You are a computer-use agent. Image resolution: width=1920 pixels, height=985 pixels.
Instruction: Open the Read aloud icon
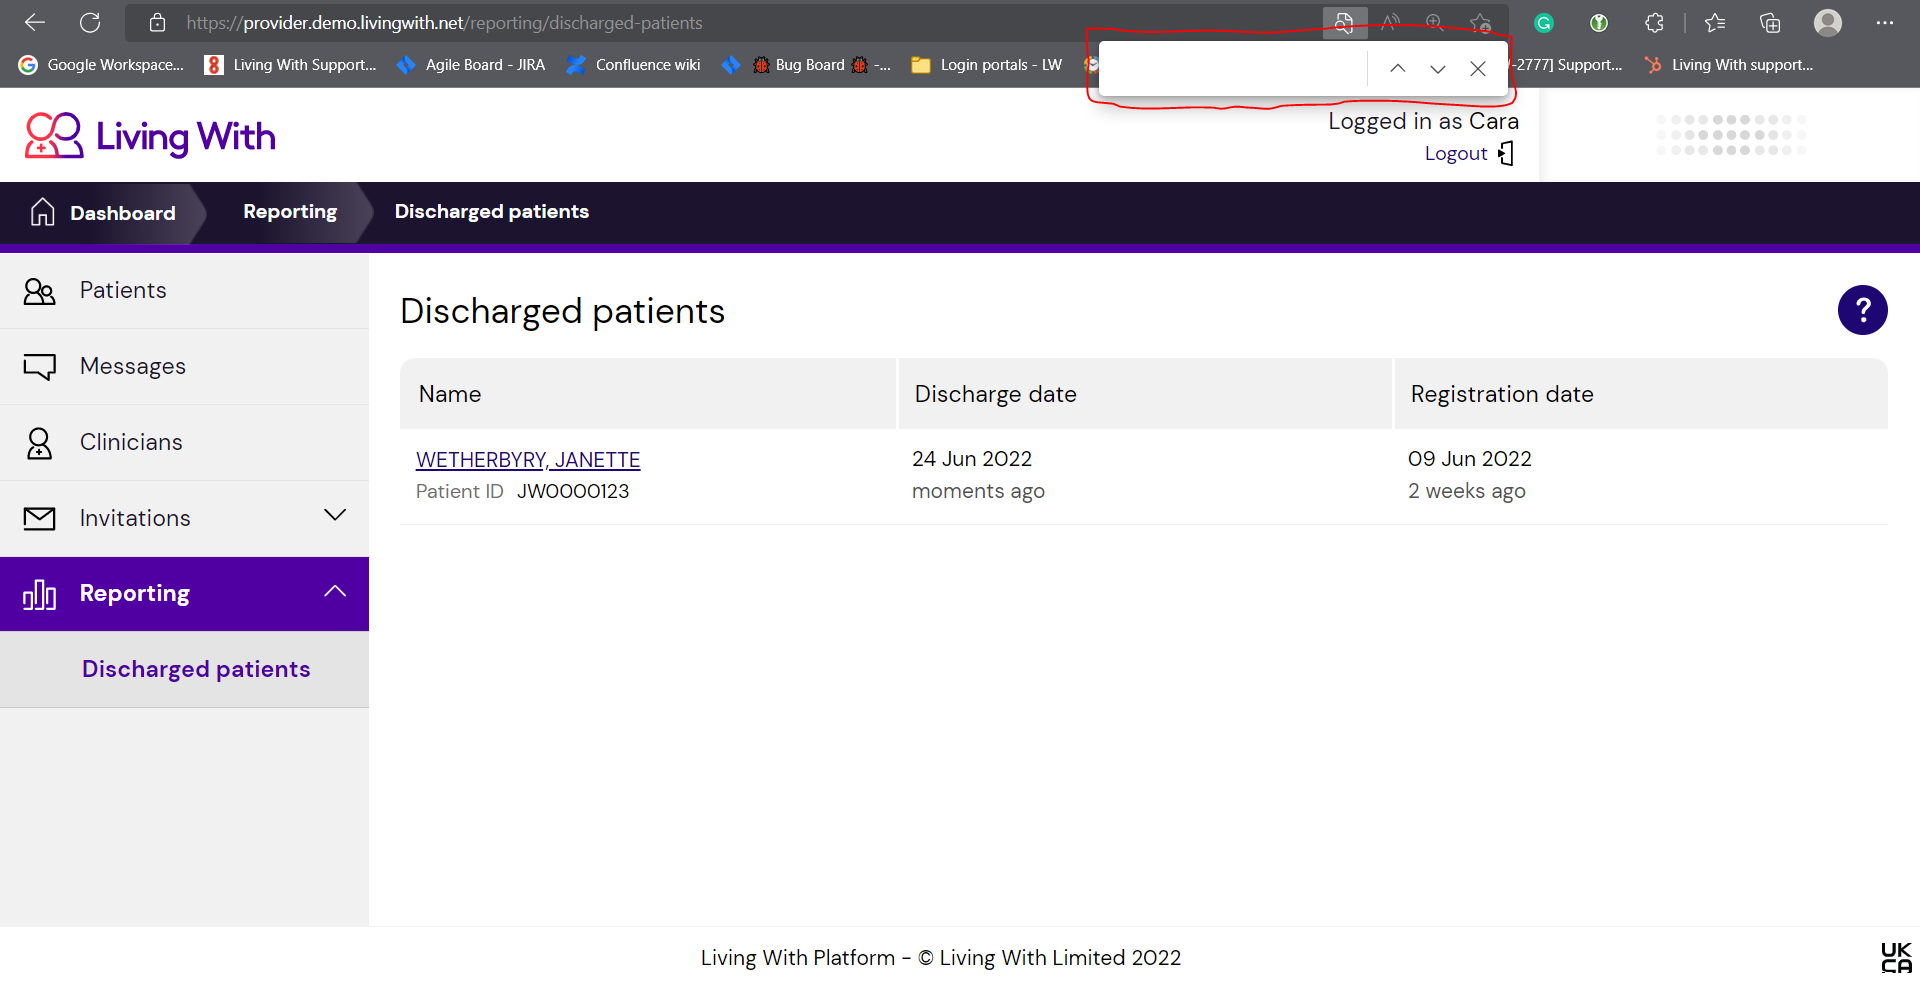pos(1390,22)
